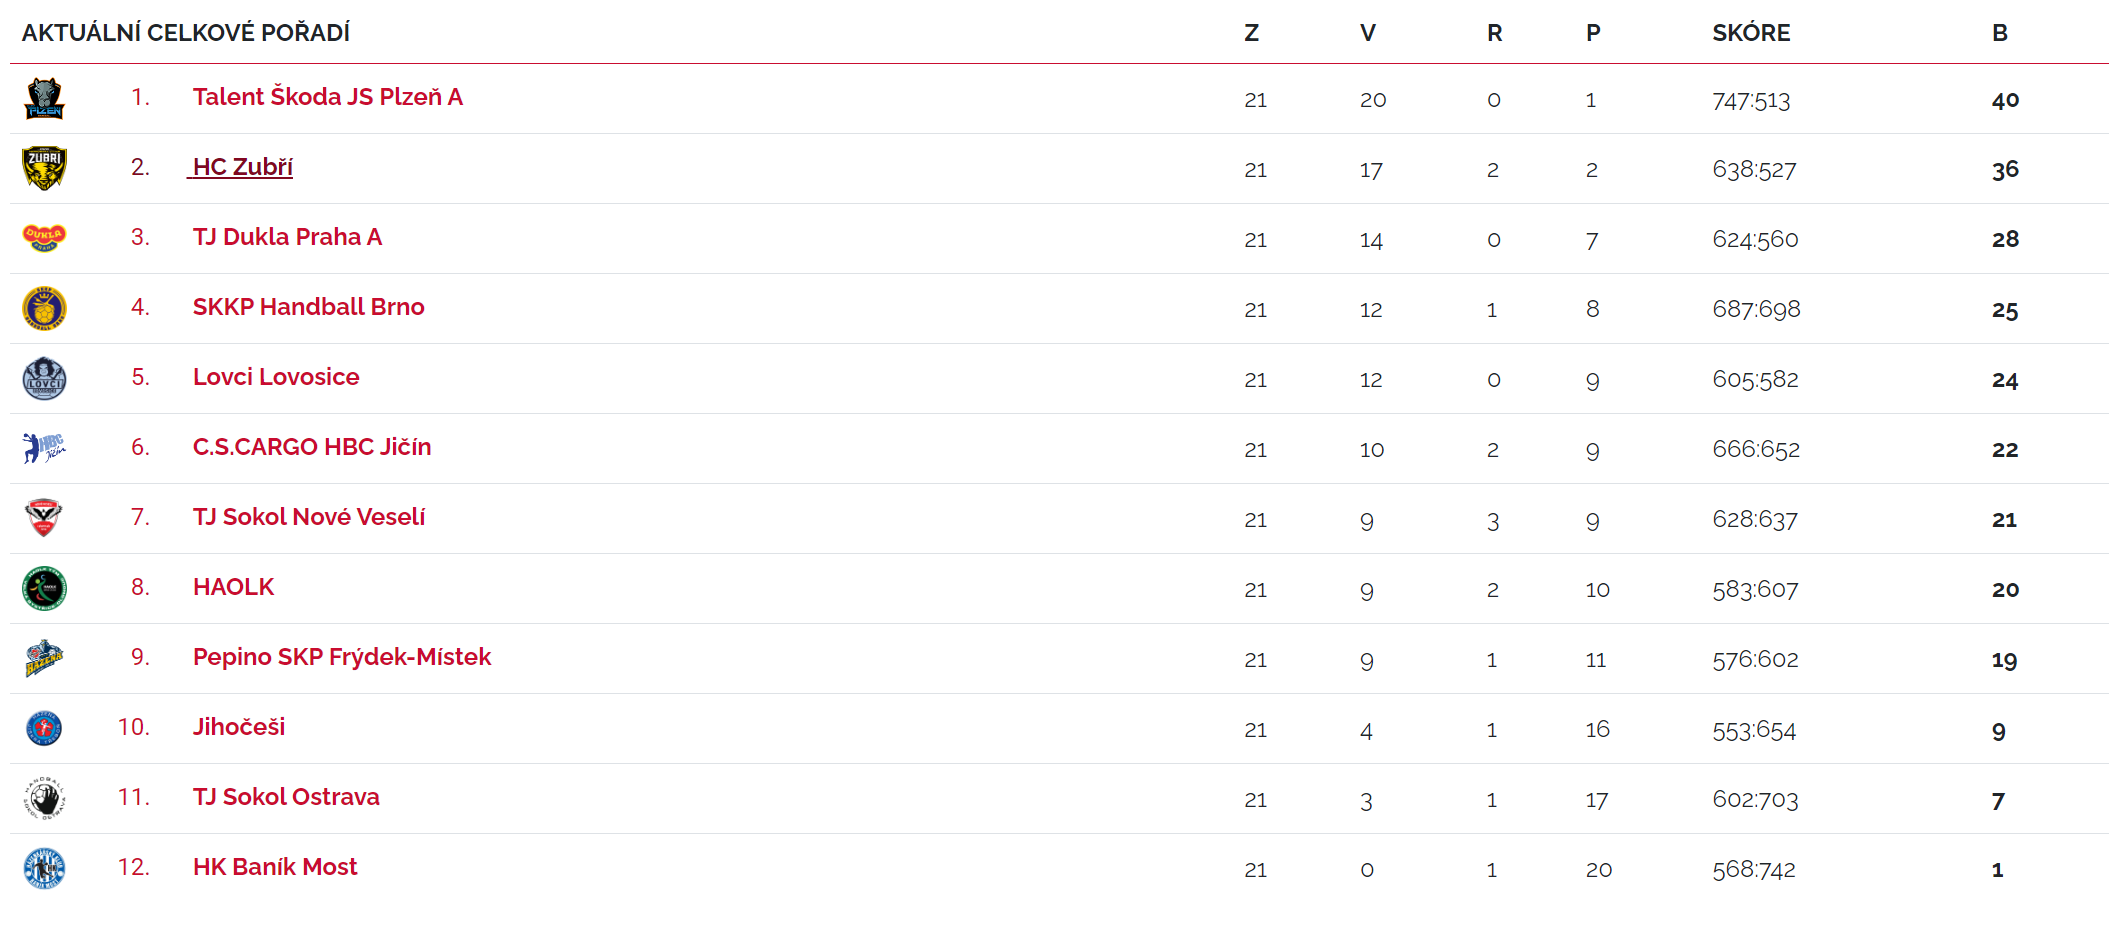Click the Frýdek-Místek team logo
2116x925 pixels.
point(44,658)
